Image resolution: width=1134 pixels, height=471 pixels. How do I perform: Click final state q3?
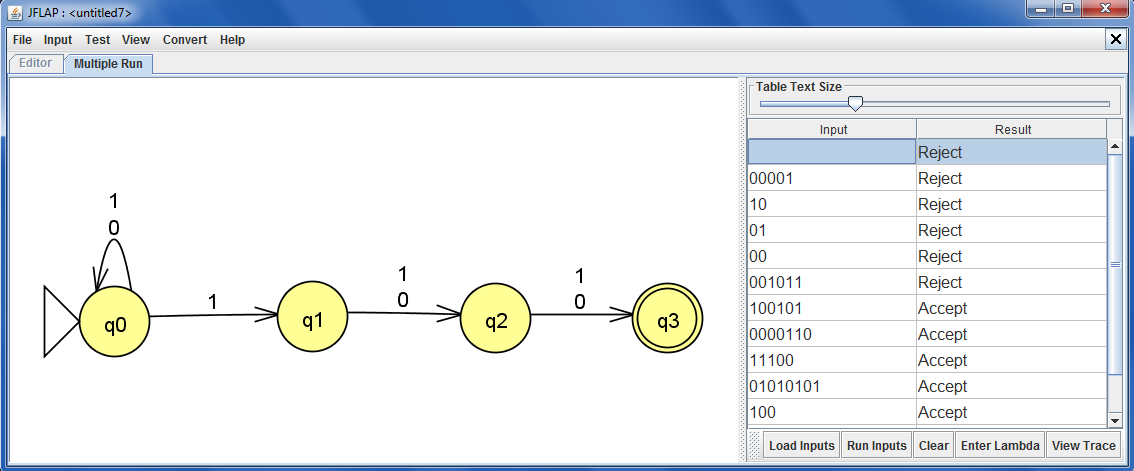point(667,320)
